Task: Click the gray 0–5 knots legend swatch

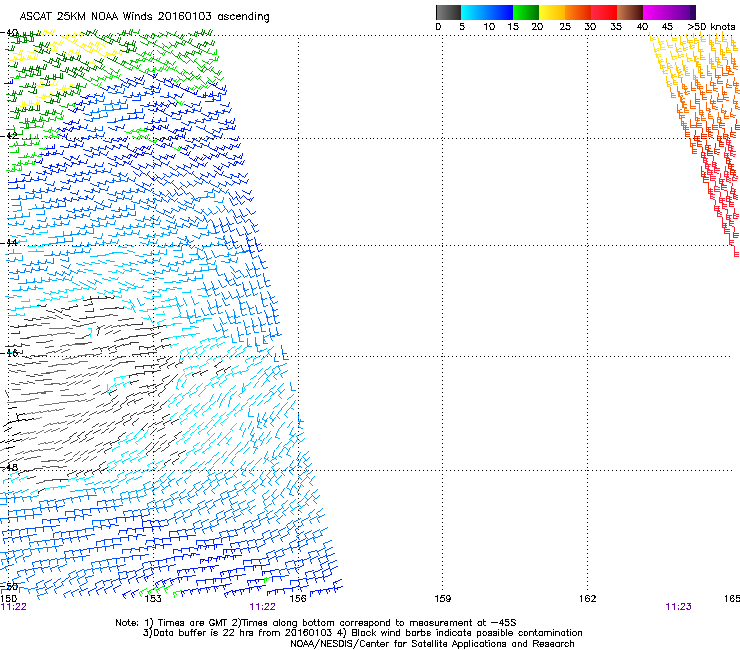Action: click(x=448, y=12)
